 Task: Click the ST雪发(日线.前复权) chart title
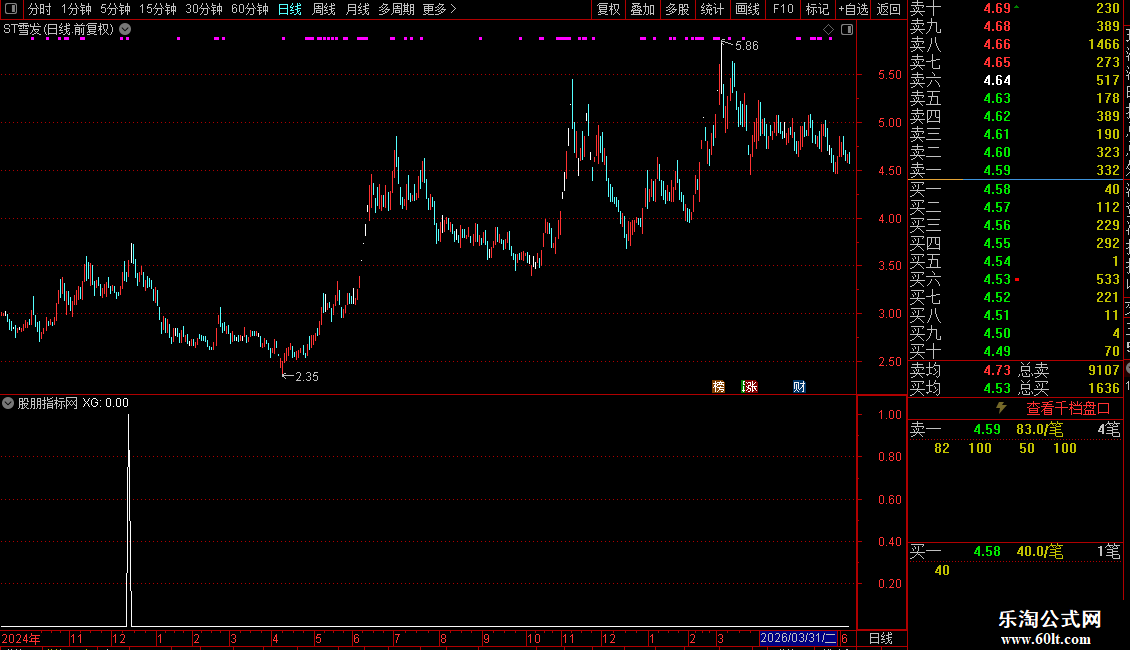click(58, 29)
